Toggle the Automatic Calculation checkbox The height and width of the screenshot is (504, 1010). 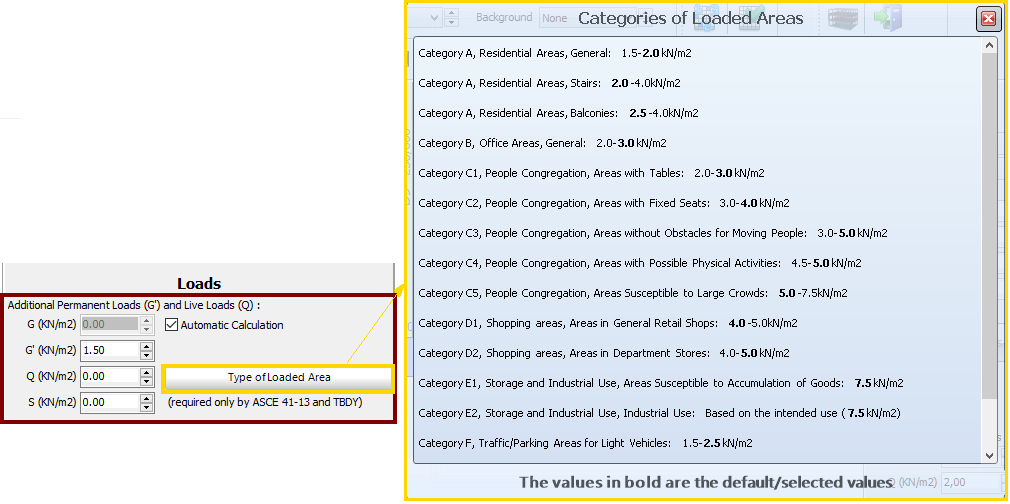(172, 325)
